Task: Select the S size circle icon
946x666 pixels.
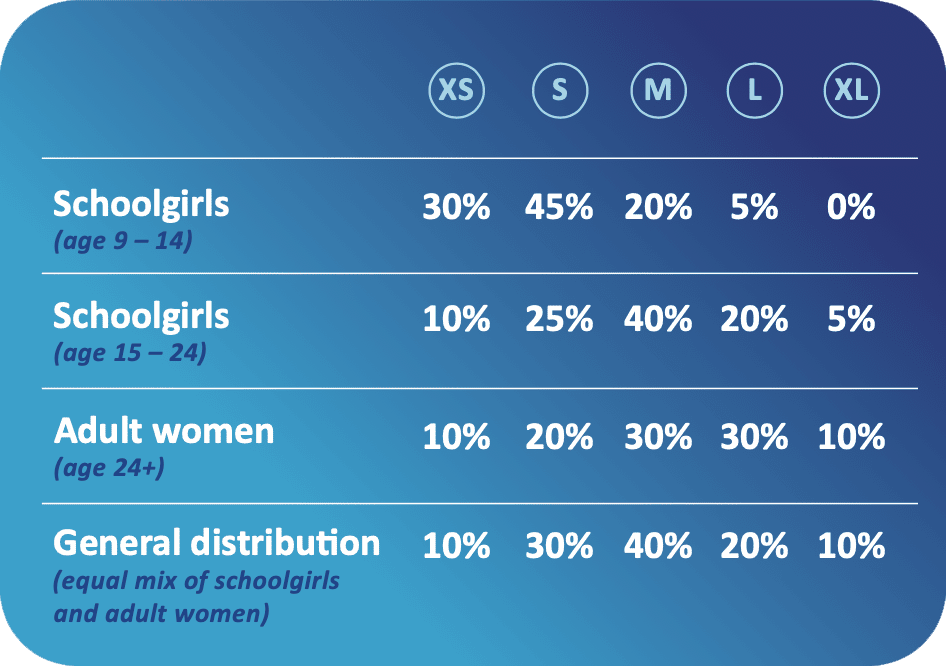Action: coord(560,90)
